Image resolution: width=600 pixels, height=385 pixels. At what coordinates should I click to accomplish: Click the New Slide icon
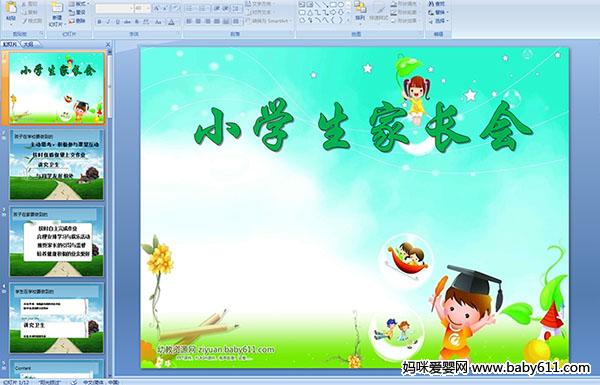click(x=57, y=8)
